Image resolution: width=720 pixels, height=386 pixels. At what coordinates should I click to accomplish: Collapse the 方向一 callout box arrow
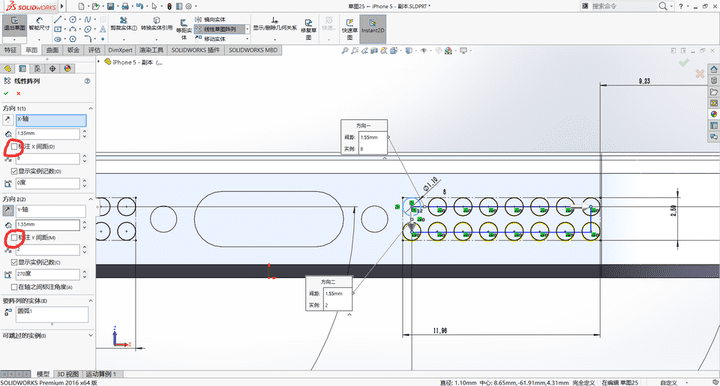[384, 158]
